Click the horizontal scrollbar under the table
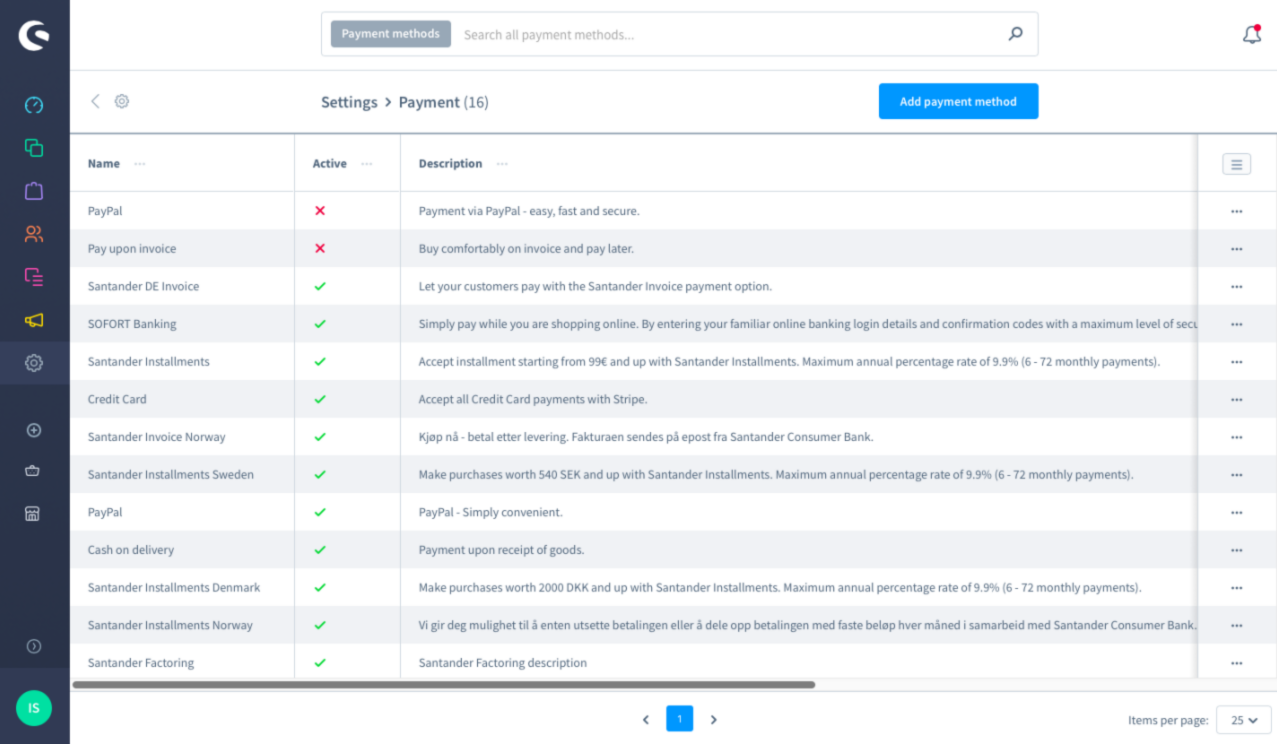This screenshot has width=1277, height=744. (x=444, y=685)
